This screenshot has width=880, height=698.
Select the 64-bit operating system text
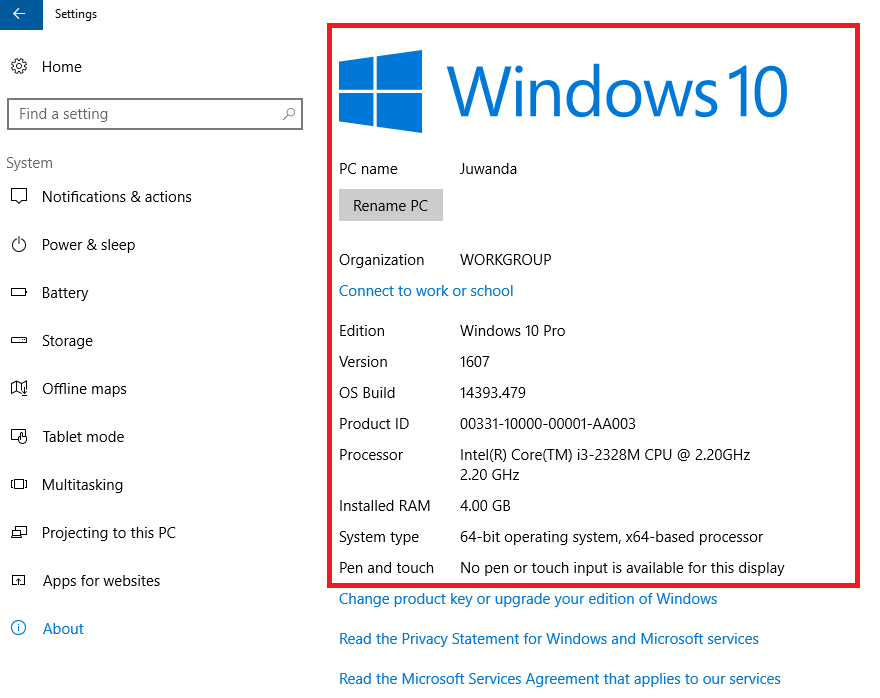pyautogui.click(x=611, y=537)
